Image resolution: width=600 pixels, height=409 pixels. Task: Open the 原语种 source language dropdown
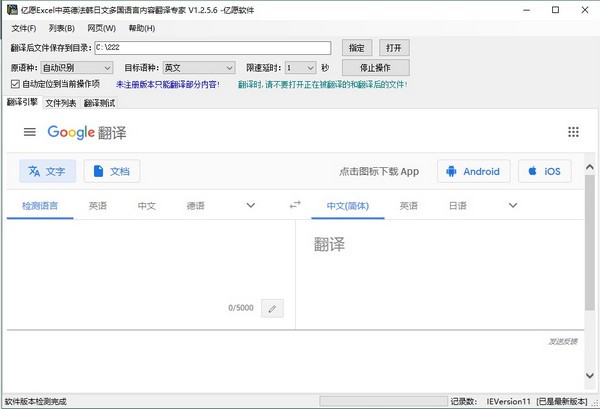tap(77, 68)
